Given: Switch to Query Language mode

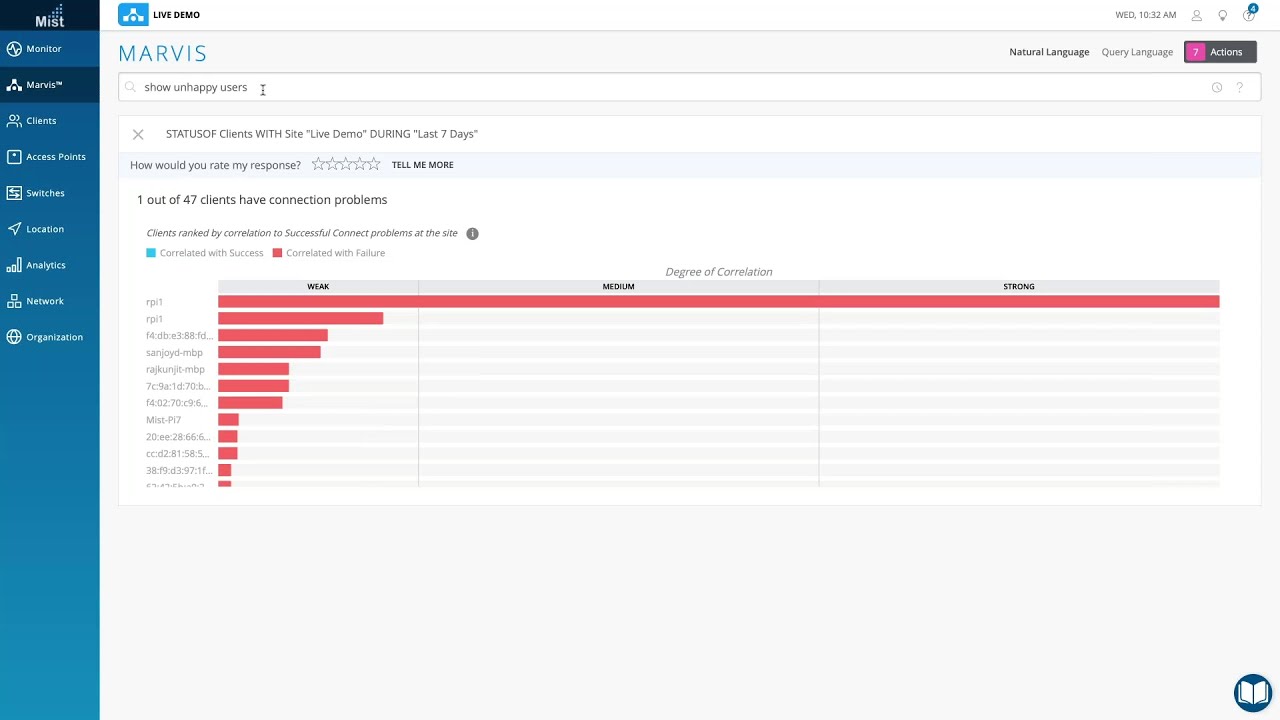Looking at the screenshot, I should 1137,52.
